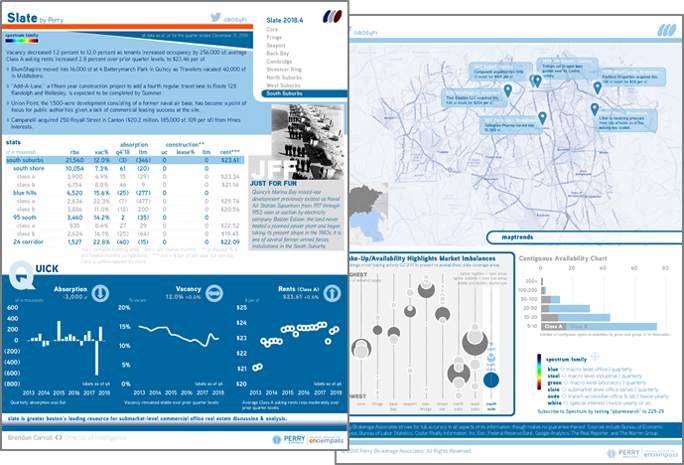684x465 pixels.
Task: Click the map pin under the Epsilon LLC callout
Action: (507, 91)
